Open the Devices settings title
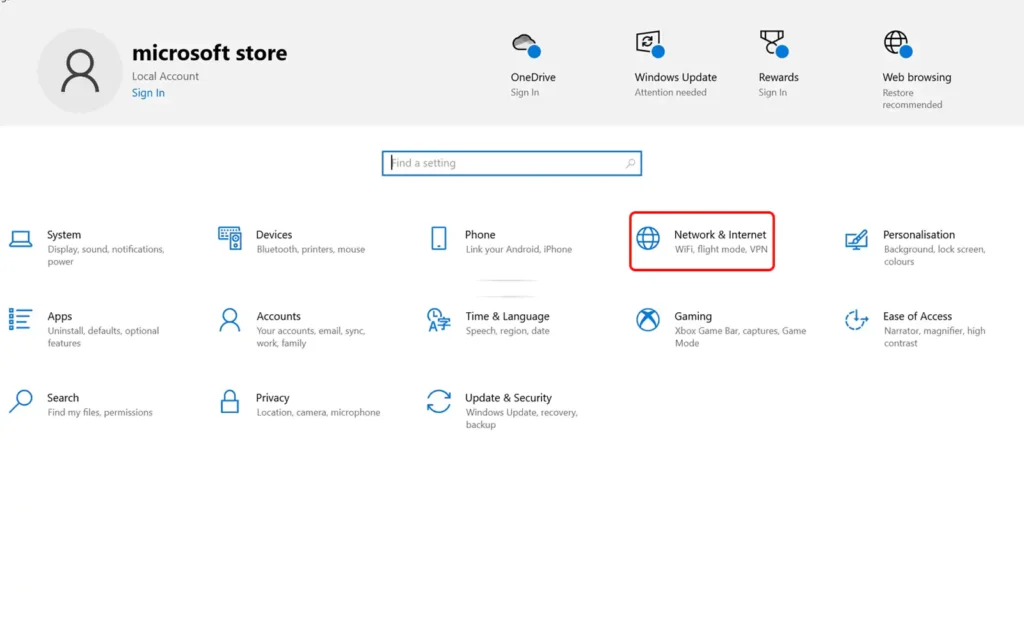 coord(274,234)
